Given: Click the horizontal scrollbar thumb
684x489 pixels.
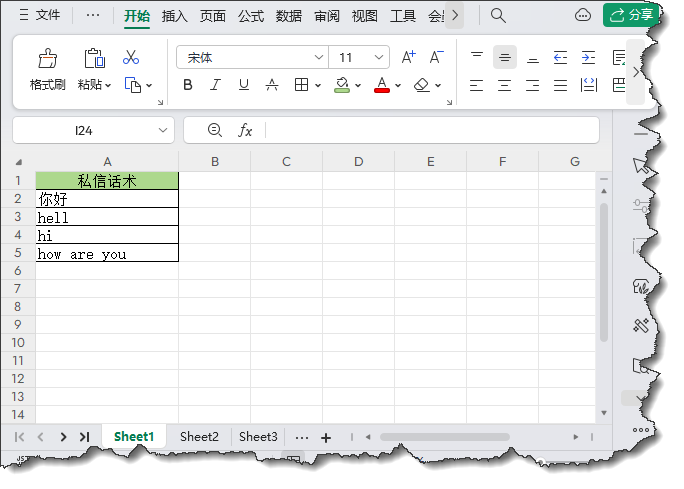Looking at the screenshot, I should (x=445, y=437).
